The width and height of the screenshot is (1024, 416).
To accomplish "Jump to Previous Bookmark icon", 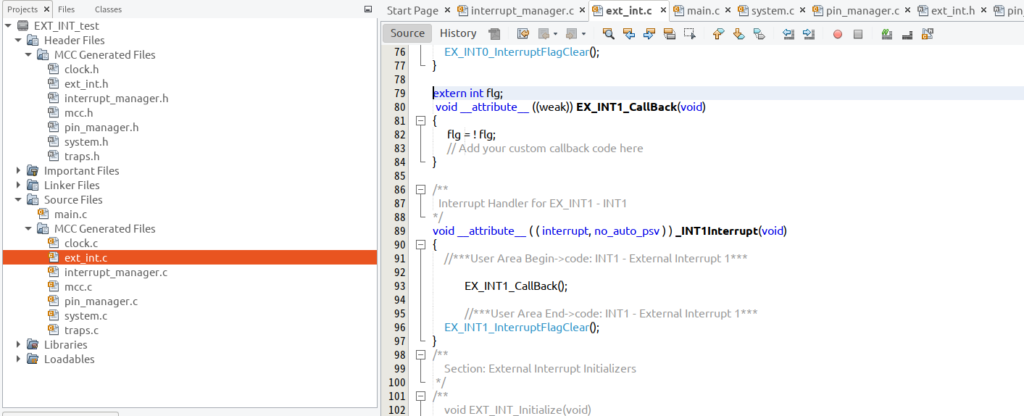I will tap(718, 33).
